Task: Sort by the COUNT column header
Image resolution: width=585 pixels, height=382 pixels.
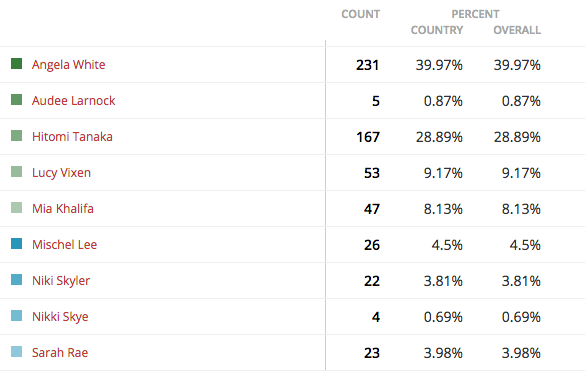Action: pyautogui.click(x=360, y=14)
